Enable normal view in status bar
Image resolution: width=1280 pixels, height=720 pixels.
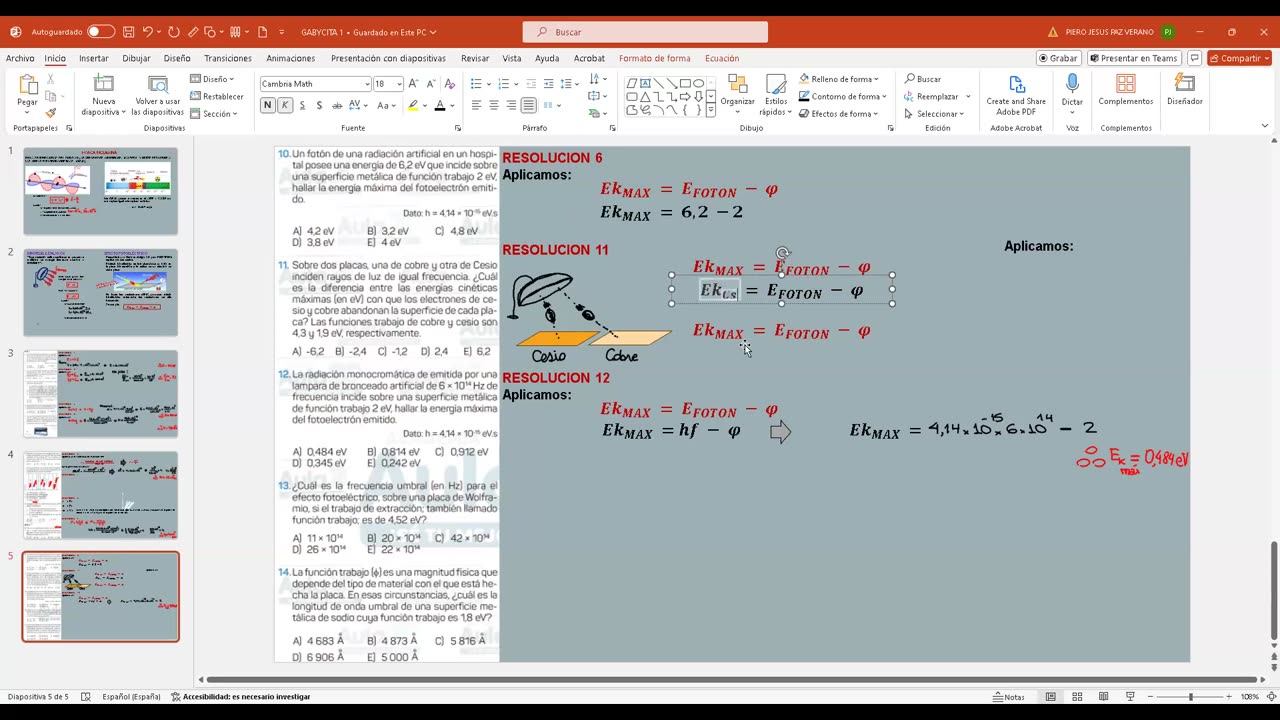pos(1051,697)
